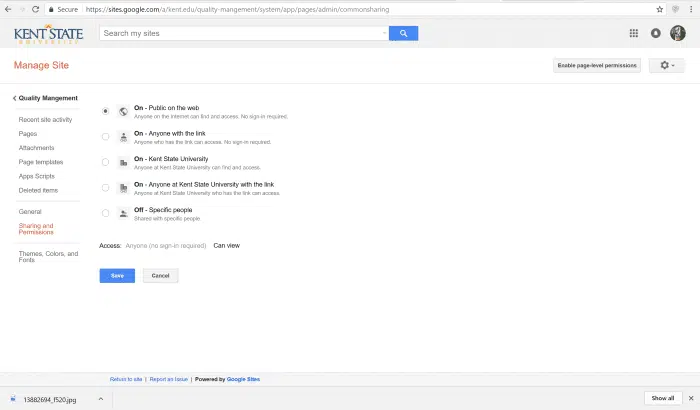Follow the Report an Issue link
This screenshot has height=410, width=700.
[x=169, y=379]
